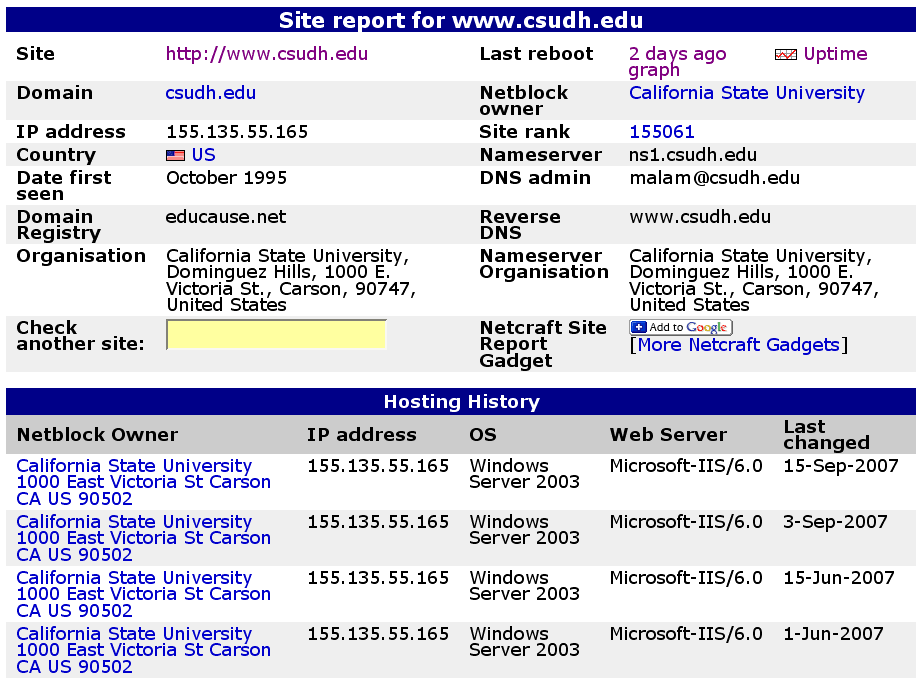This screenshot has height=679, width=924.
Task: Click the 'Check another site:' label
Action: click(x=80, y=335)
